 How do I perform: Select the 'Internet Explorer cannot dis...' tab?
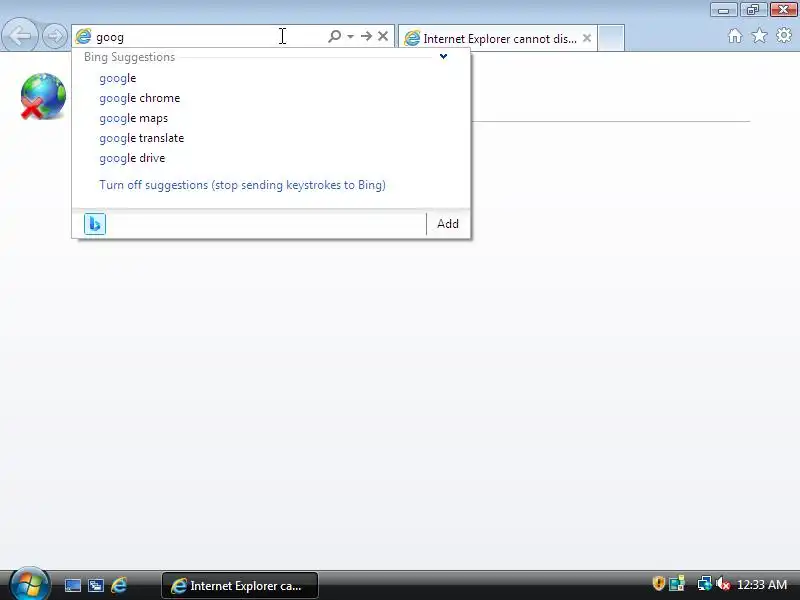497,38
